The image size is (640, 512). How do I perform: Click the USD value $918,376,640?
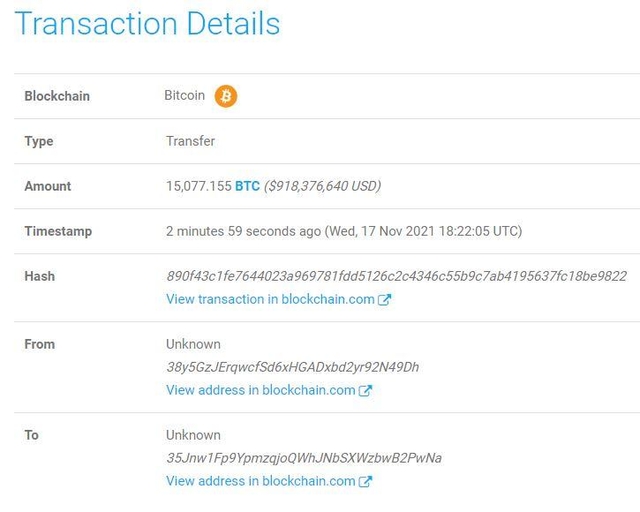click(323, 186)
